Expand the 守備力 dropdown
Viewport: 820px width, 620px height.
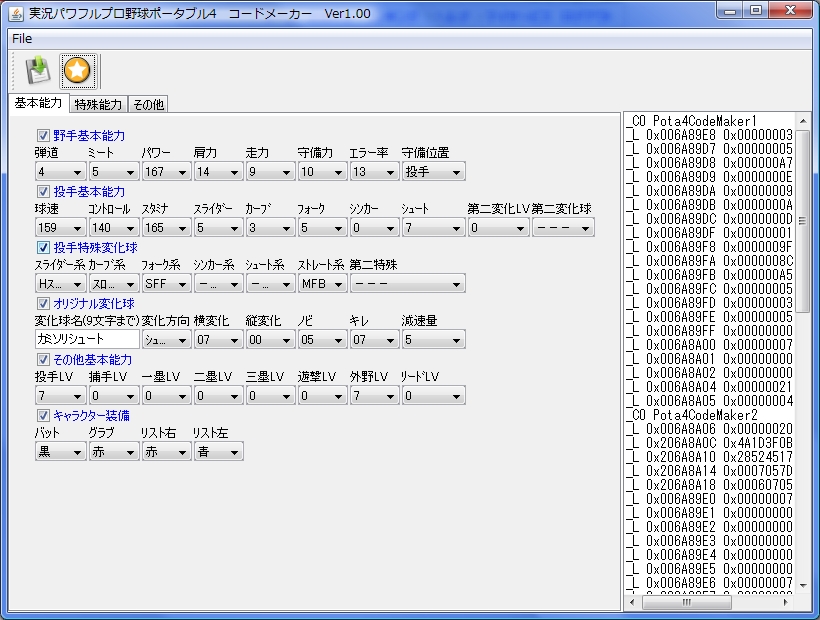[x=322, y=171]
